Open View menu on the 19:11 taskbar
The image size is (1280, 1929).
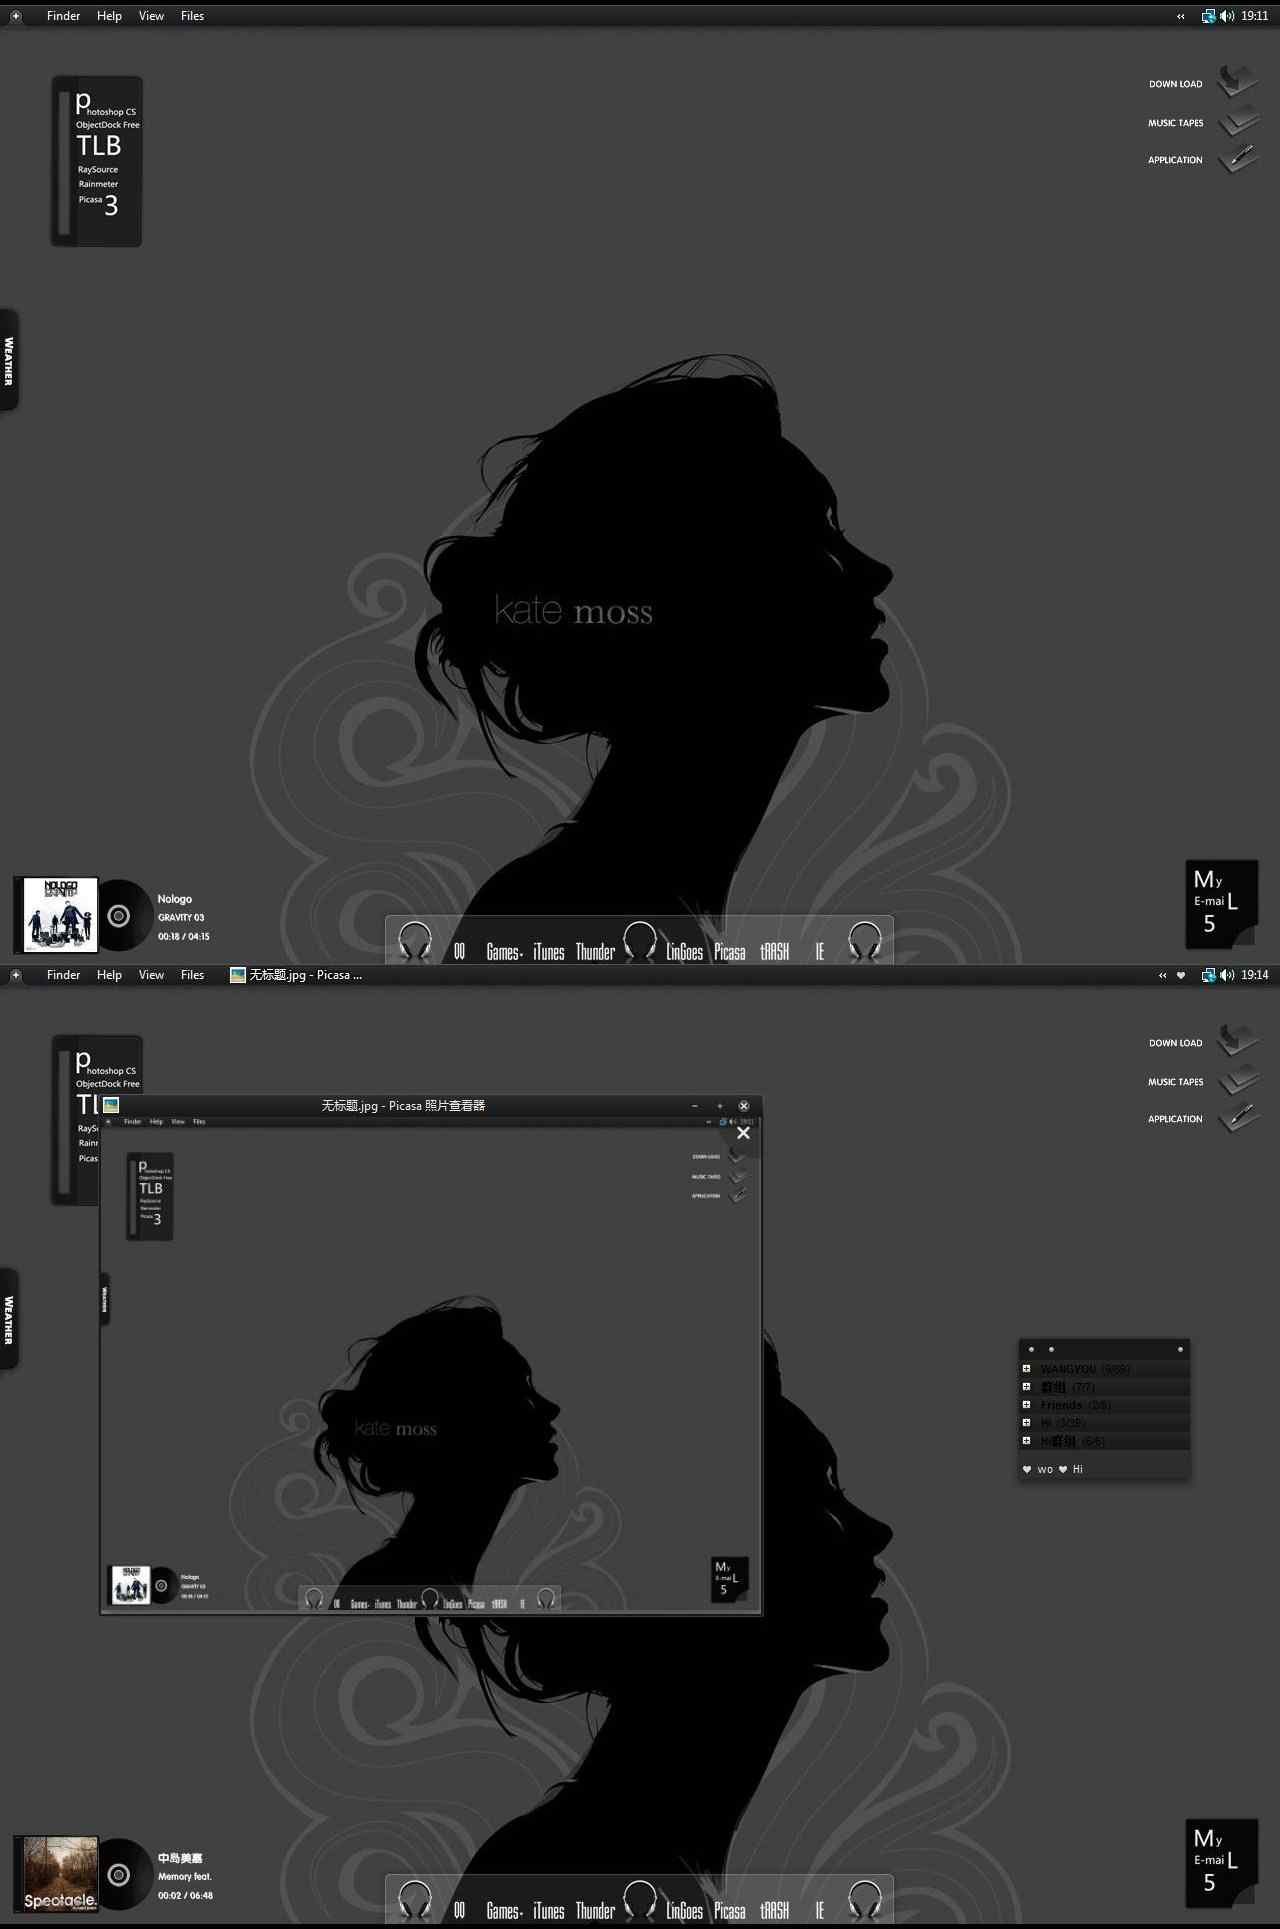(151, 16)
